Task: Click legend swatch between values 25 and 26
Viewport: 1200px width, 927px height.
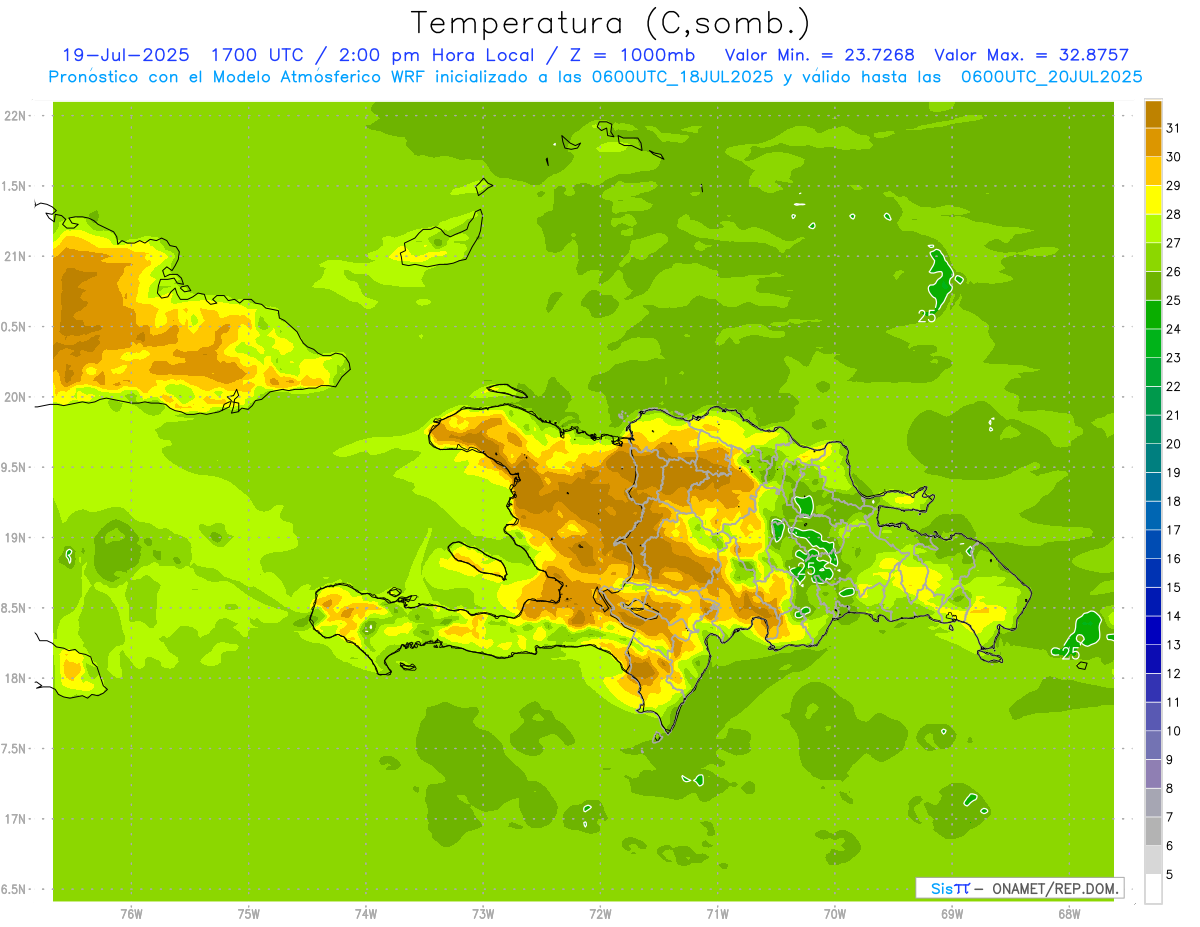Action: click(1153, 285)
